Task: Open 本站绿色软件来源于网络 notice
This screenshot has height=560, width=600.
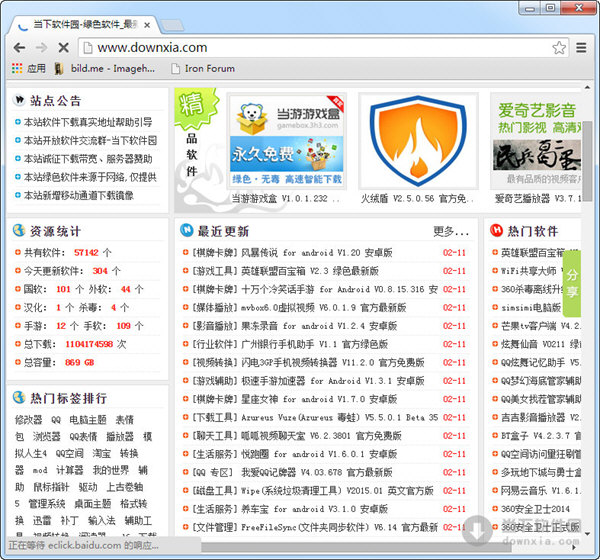Action: click(90, 177)
